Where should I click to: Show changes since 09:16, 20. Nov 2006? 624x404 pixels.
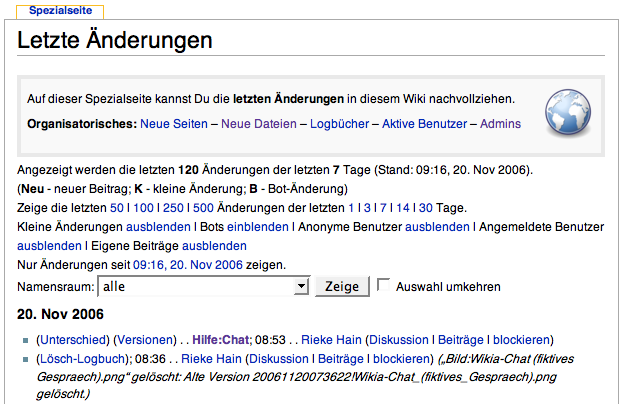click(188, 265)
